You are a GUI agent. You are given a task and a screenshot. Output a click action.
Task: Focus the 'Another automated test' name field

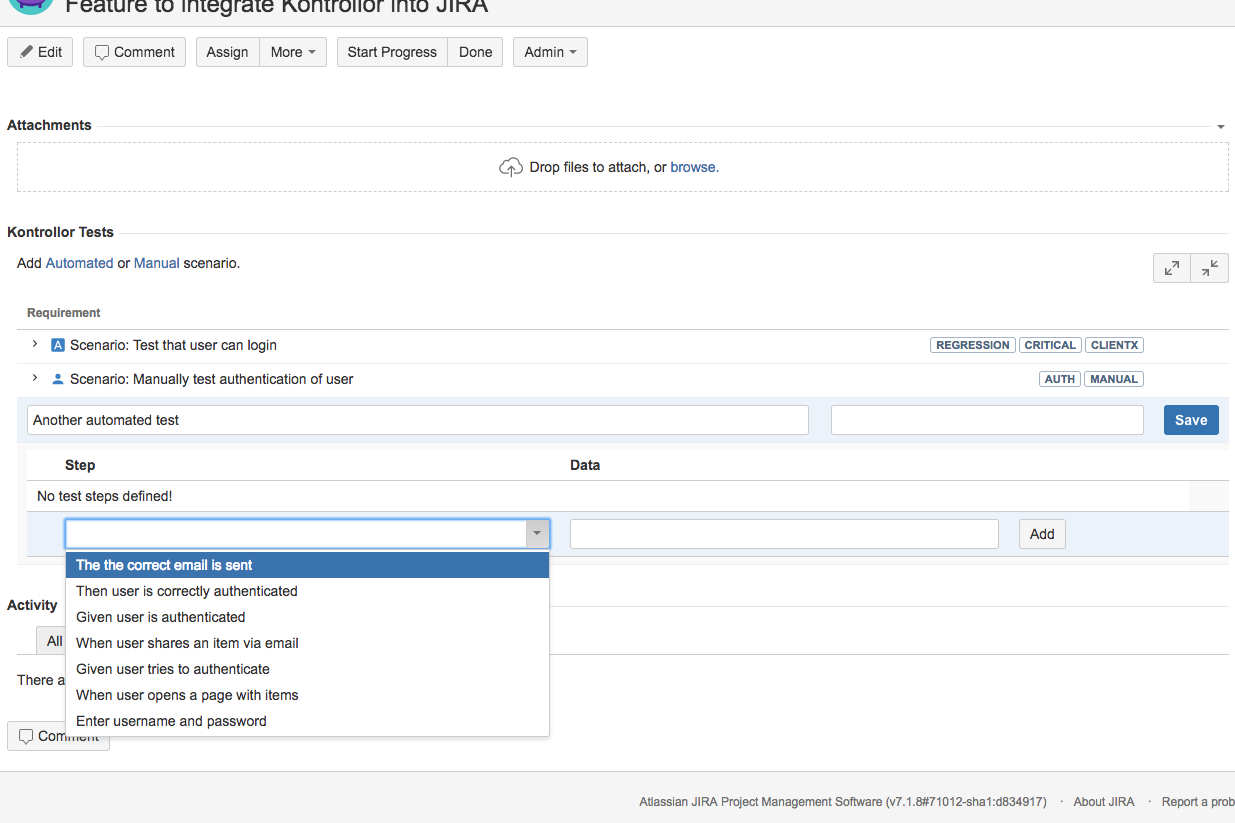click(418, 420)
